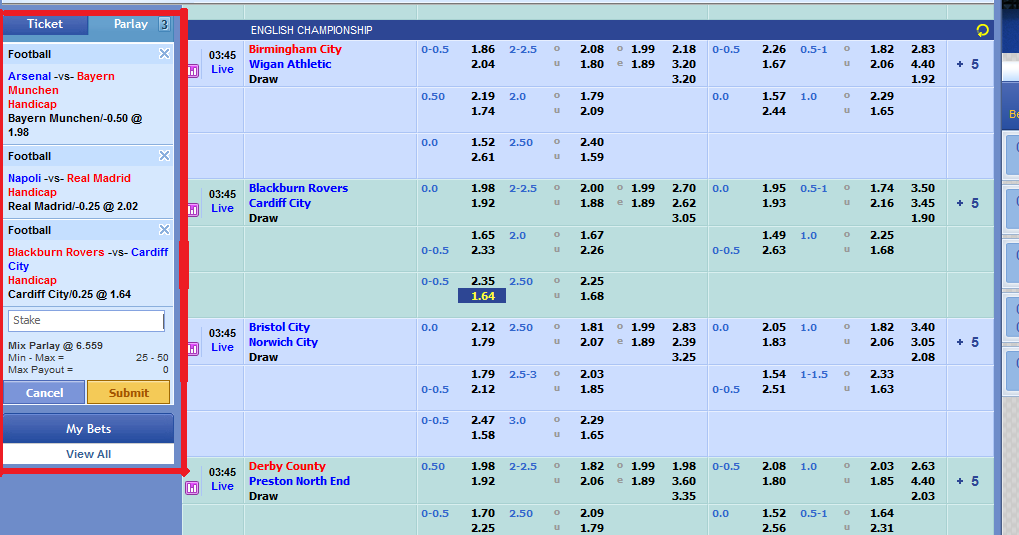
Task: Open Norwich City team link
Action: point(283,343)
